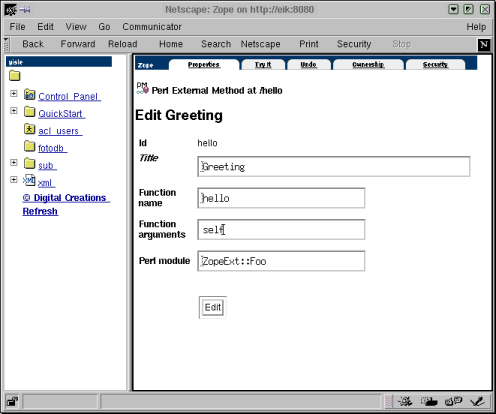496x414 pixels.
Task: Click the toolbar collapse handle at left
Action: (x=6, y=44)
